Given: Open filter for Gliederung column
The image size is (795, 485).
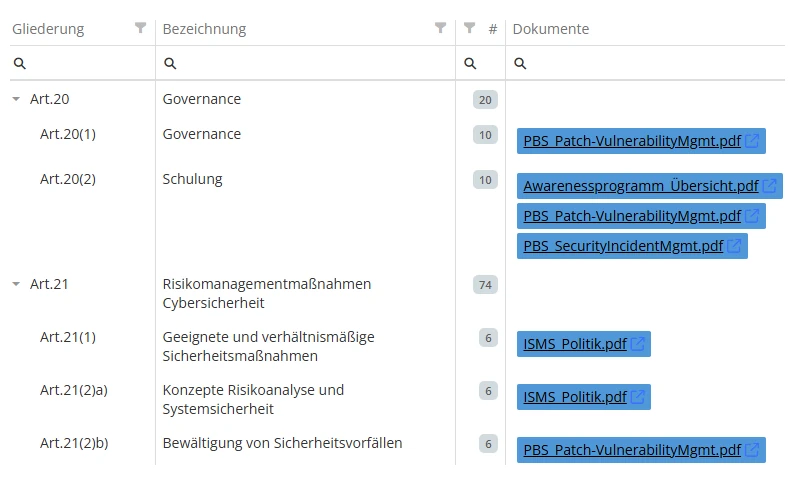Looking at the screenshot, I should coord(140,29).
